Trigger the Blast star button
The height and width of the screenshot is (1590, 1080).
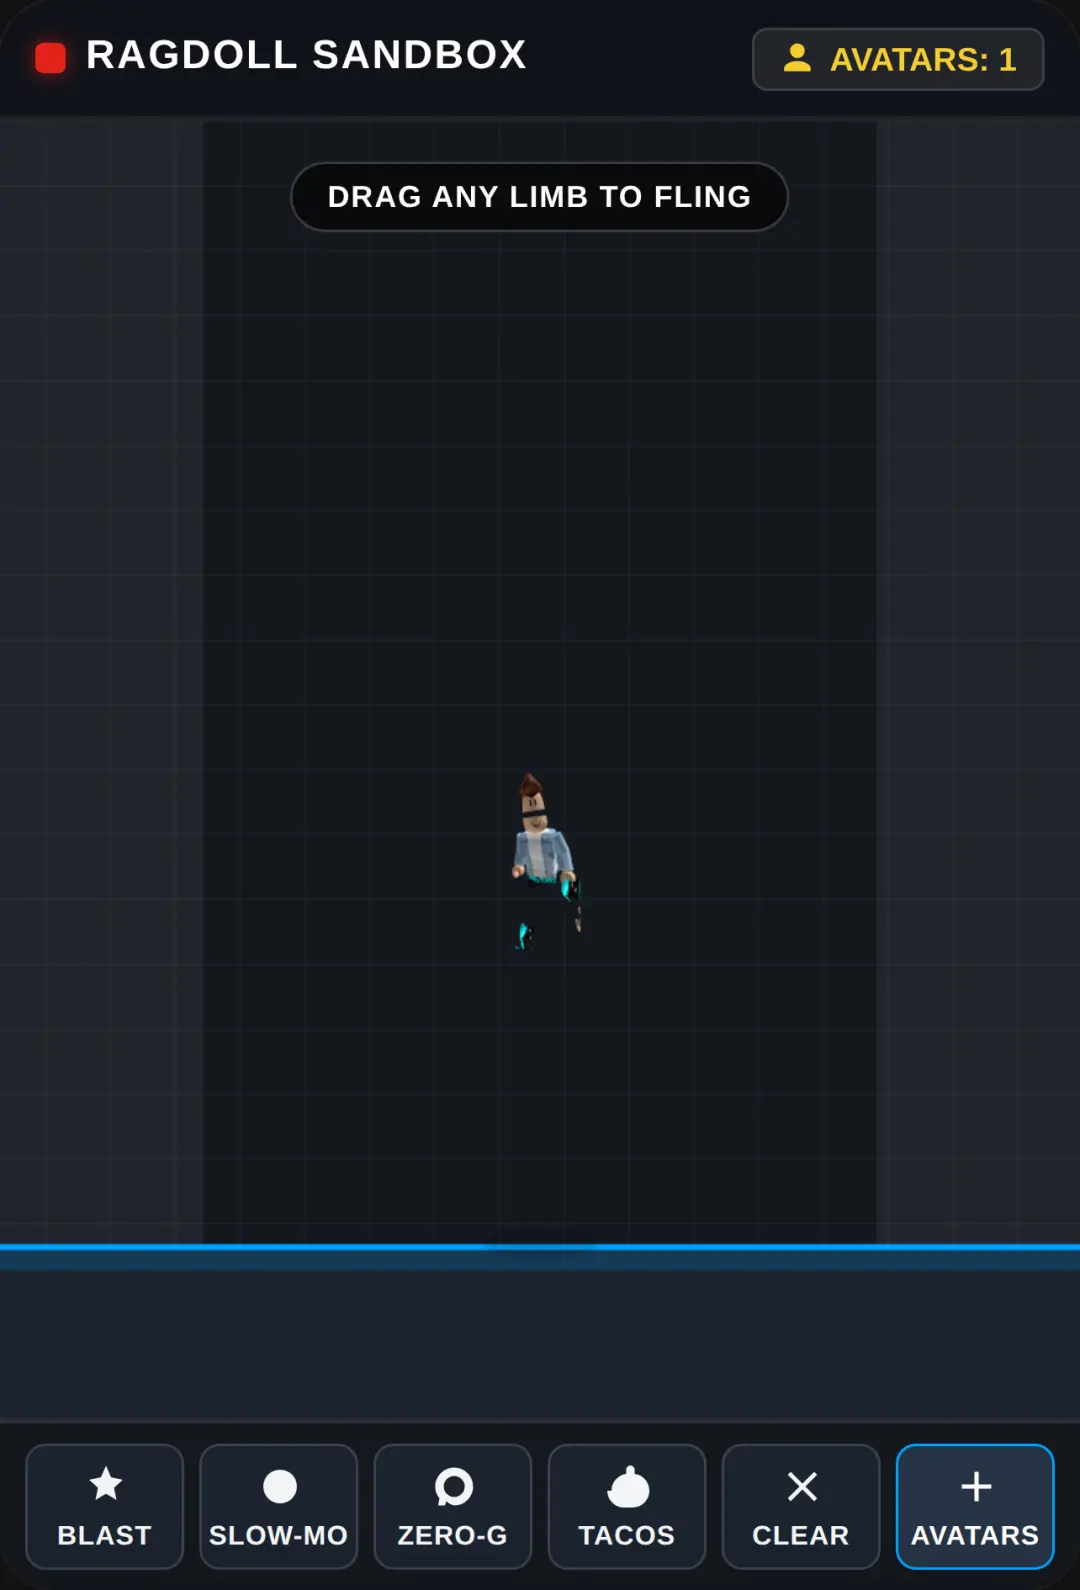coord(105,1506)
